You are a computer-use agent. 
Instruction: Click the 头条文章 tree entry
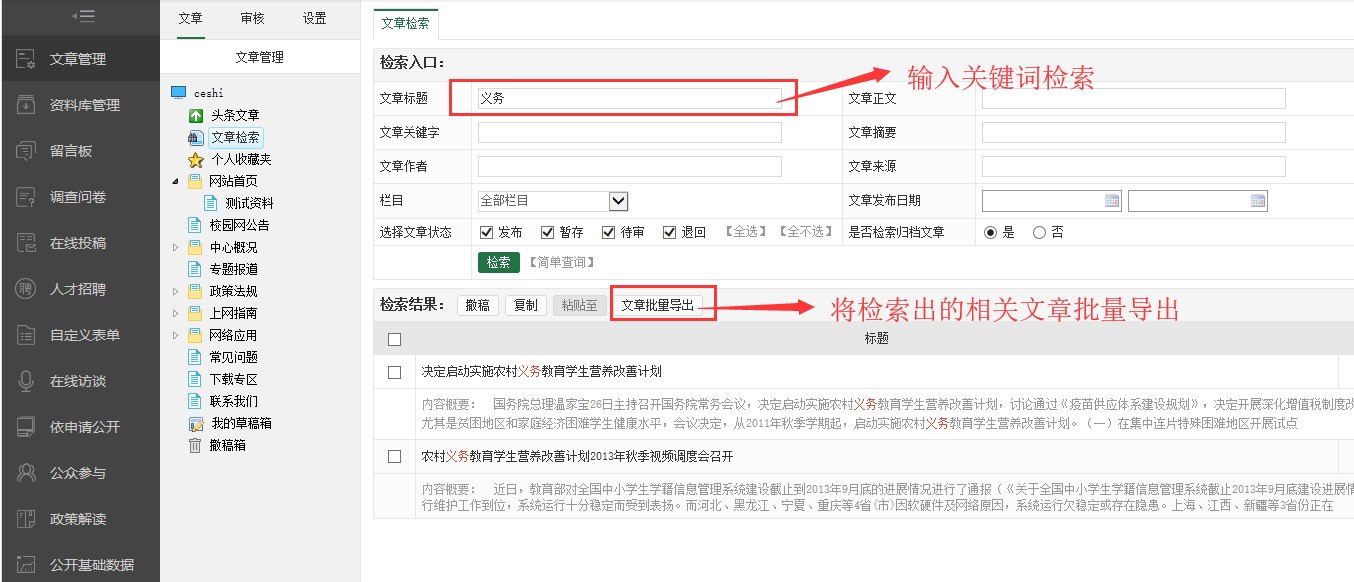coord(234,115)
